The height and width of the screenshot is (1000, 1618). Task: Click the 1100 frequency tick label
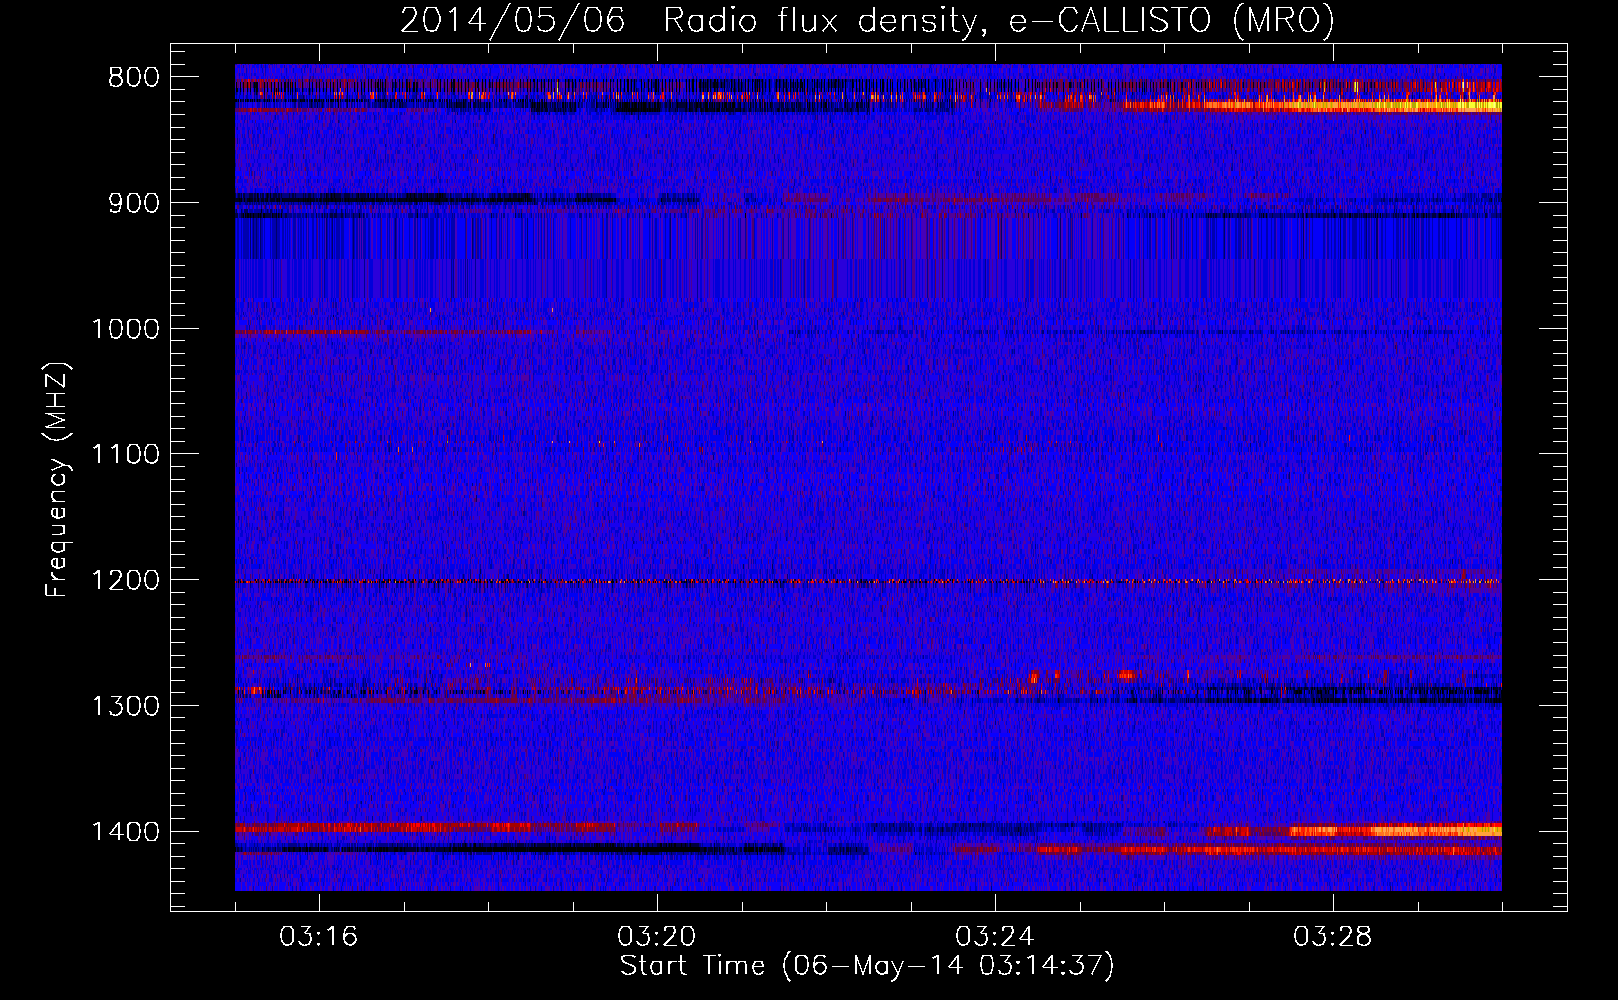click(127, 455)
